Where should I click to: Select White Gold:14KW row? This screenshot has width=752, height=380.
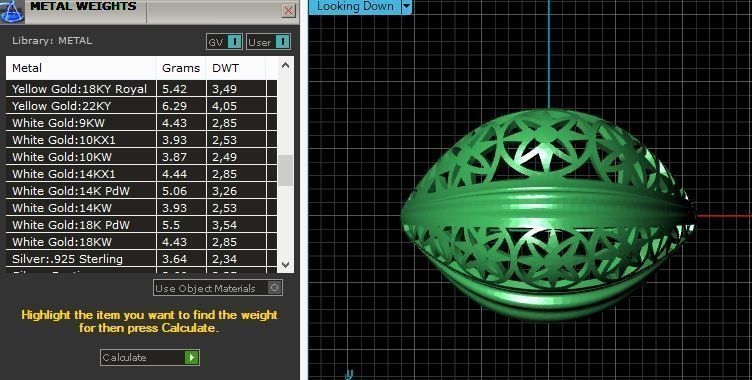pos(141,208)
